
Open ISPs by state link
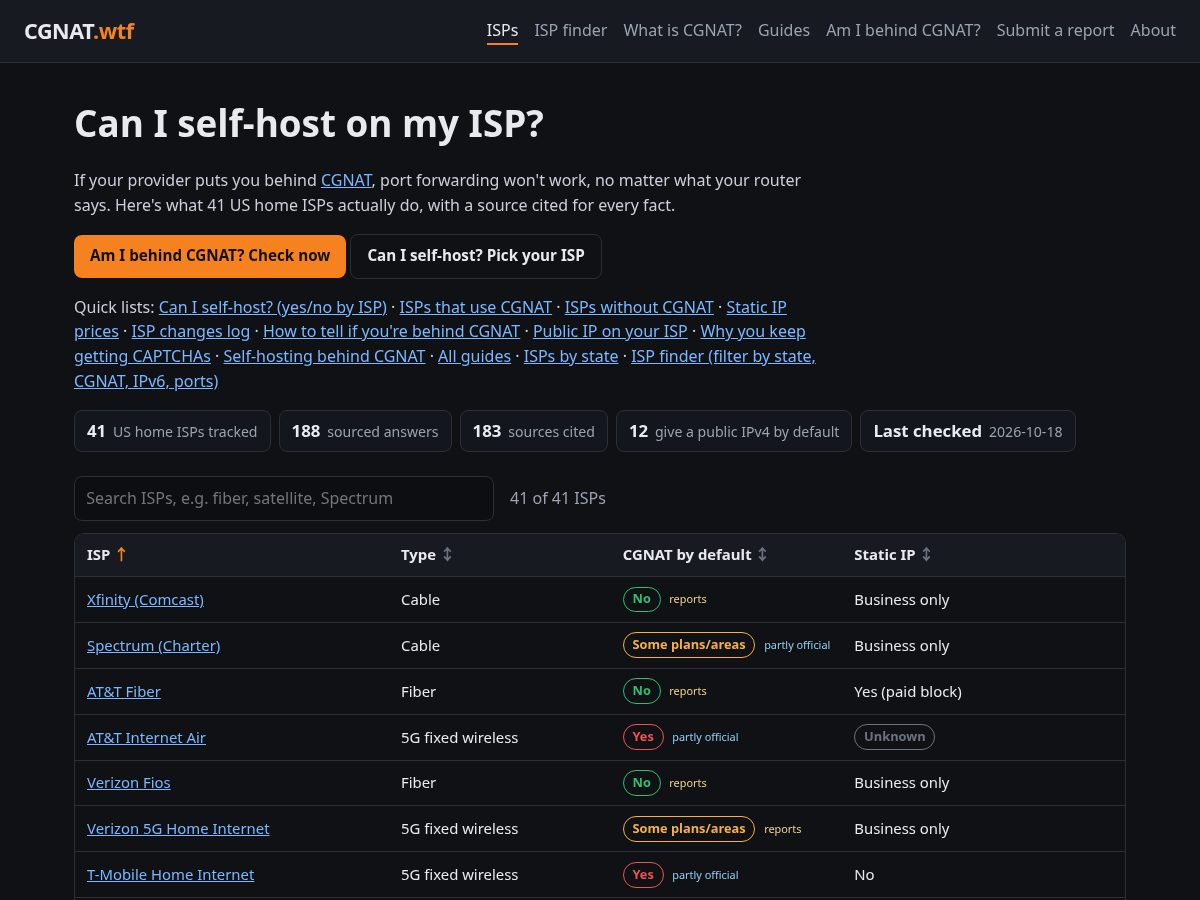(x=571, y=356)
